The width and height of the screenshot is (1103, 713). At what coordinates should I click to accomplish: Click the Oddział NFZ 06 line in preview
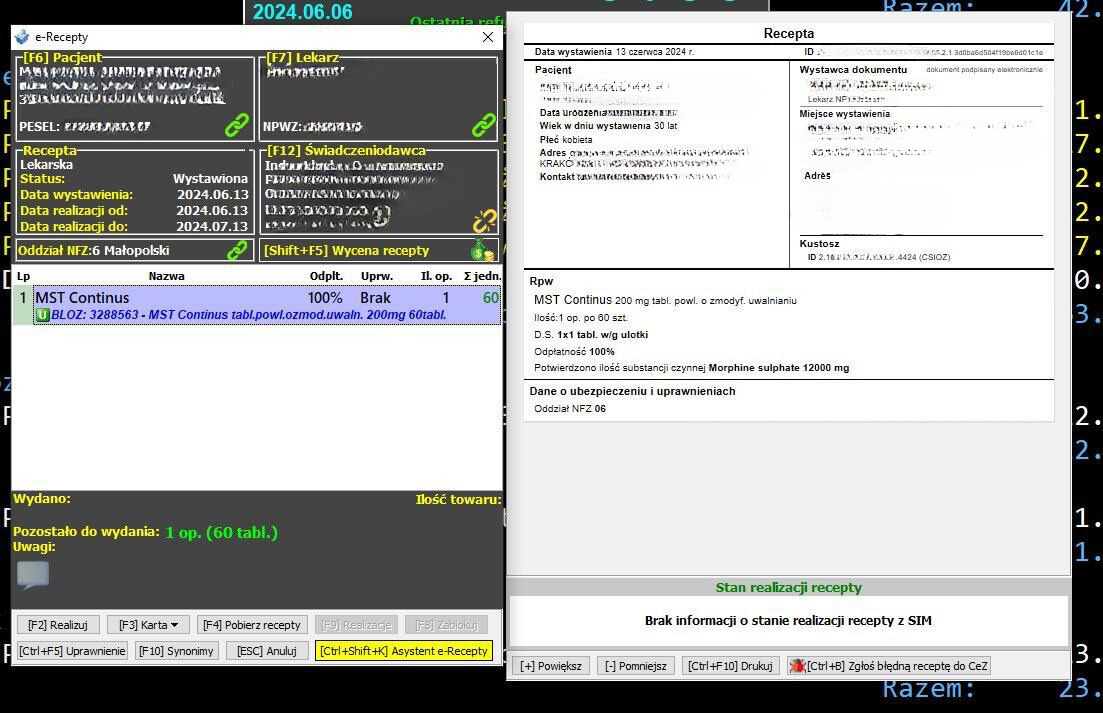(x=570, y=409)
